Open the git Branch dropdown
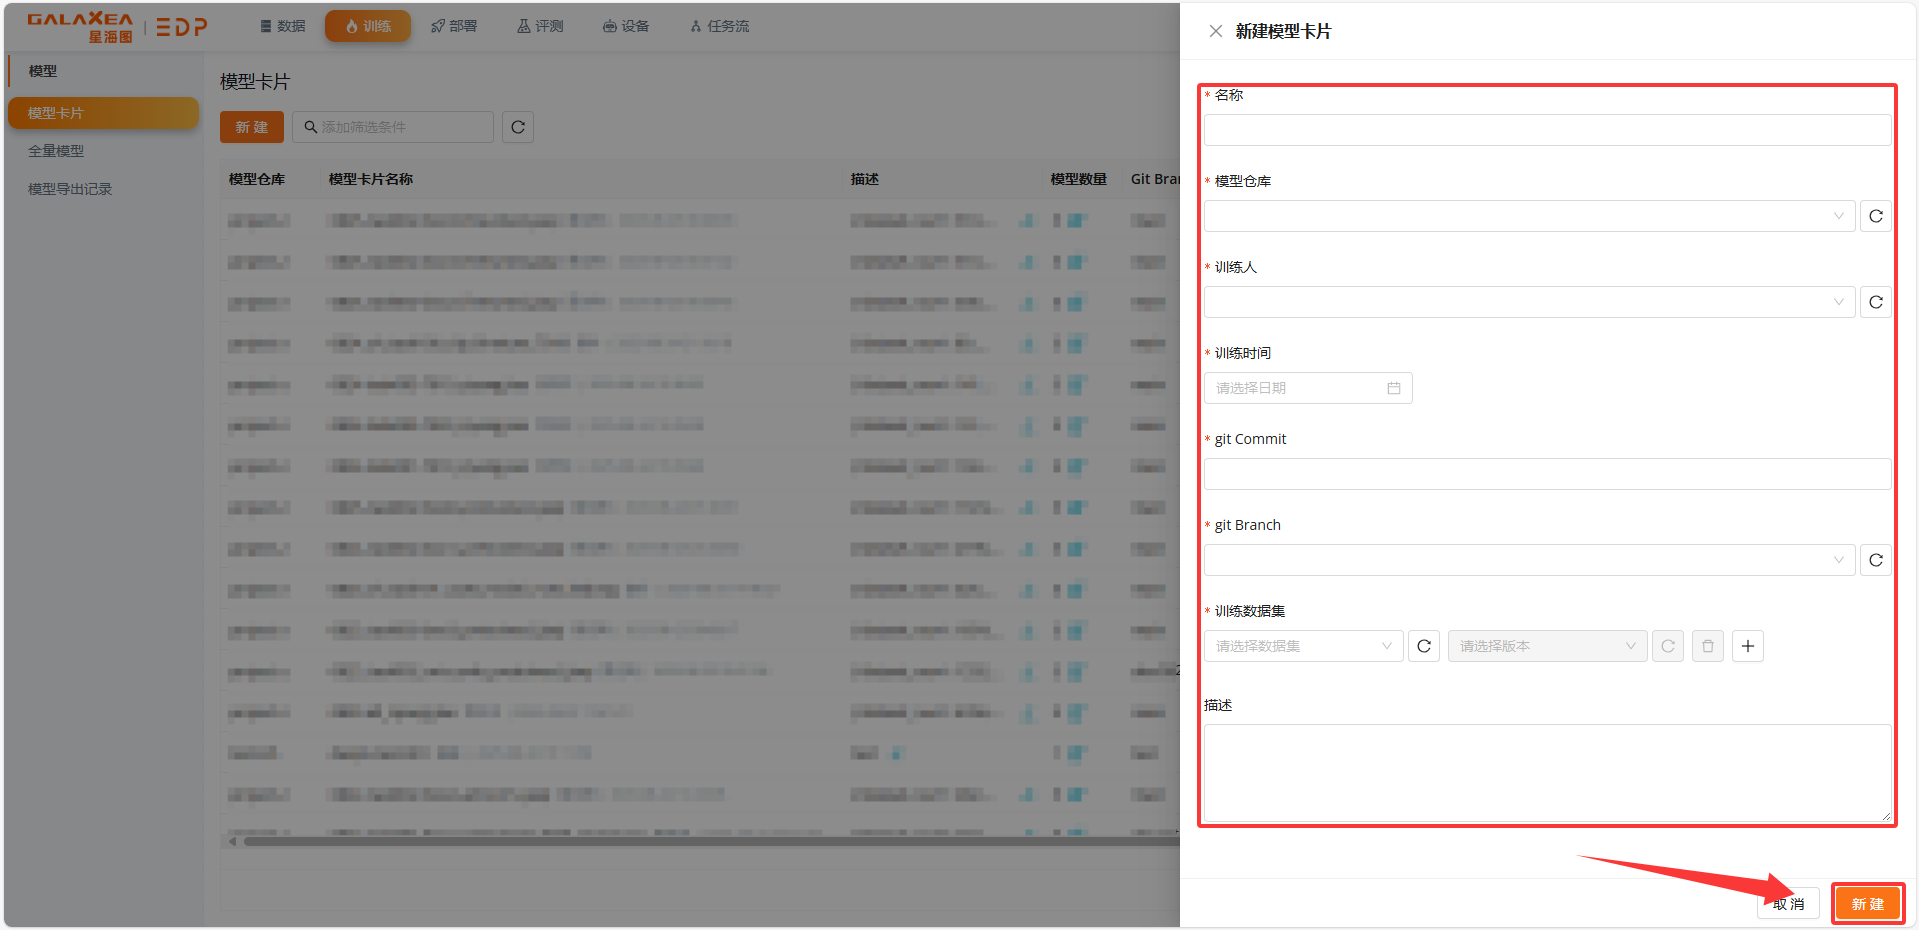The width and height of the screenshot is (1919, 930). coord(1528,560)
